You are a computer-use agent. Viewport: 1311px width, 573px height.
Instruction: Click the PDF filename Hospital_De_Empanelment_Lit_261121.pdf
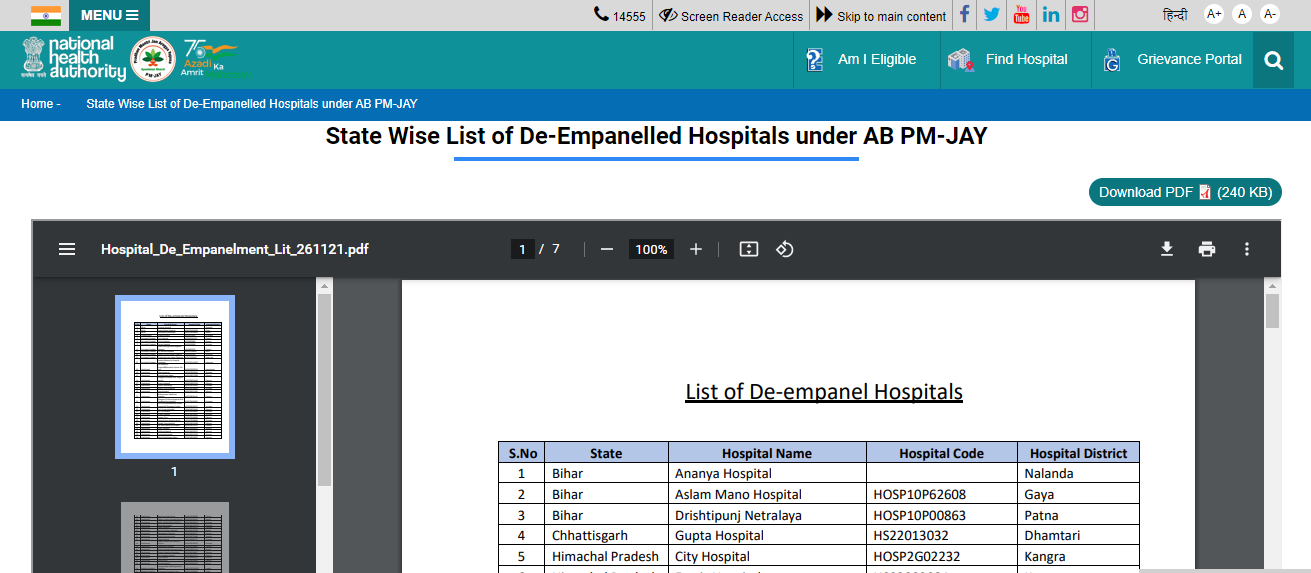coord(235,249)
